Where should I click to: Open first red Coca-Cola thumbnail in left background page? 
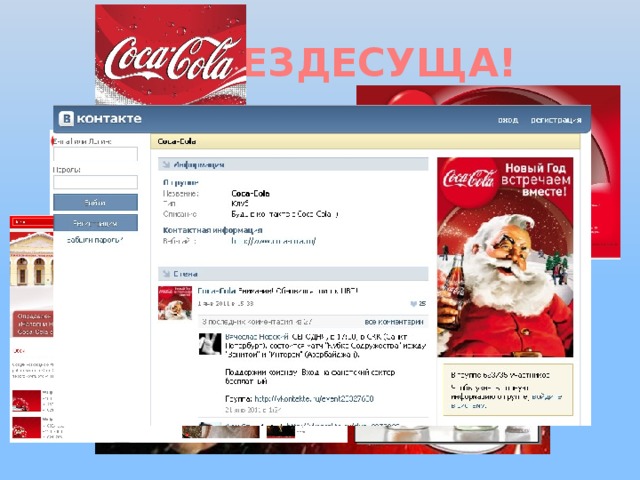pyautogui.click(x=27, y=400)
